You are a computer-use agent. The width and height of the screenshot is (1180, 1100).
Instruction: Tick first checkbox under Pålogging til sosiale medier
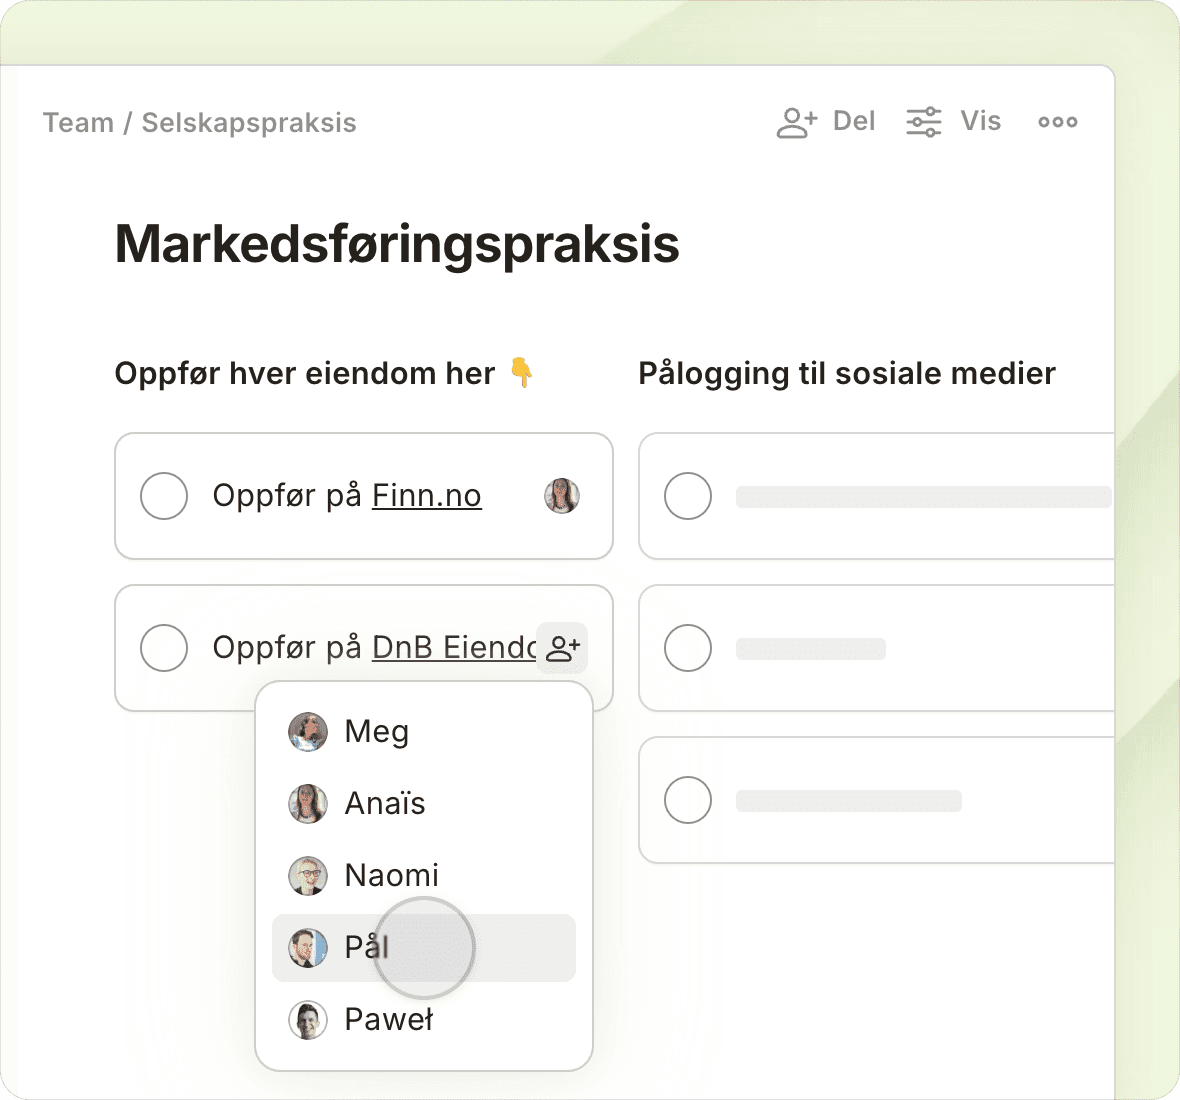(x=688, y=496)
